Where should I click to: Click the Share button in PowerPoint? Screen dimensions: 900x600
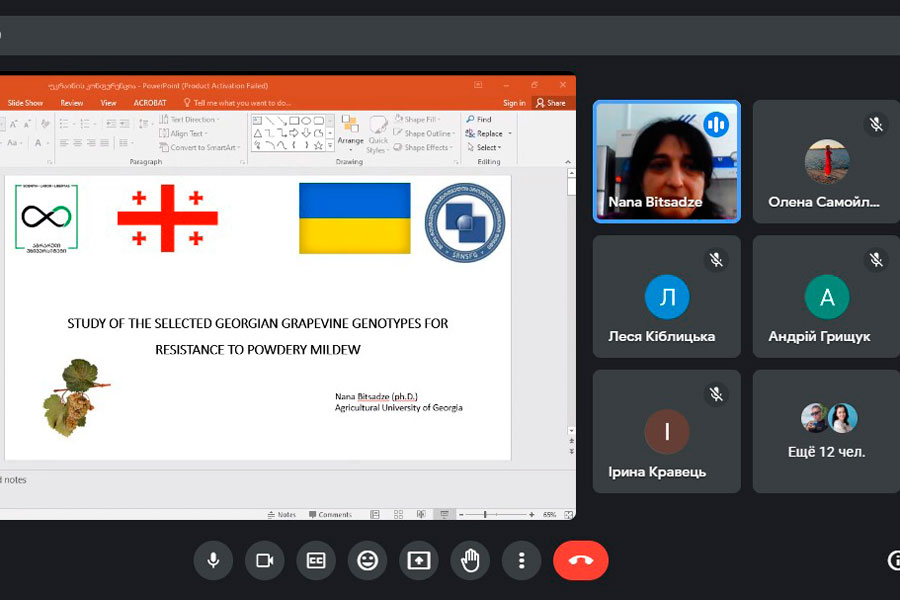(550, 103)
